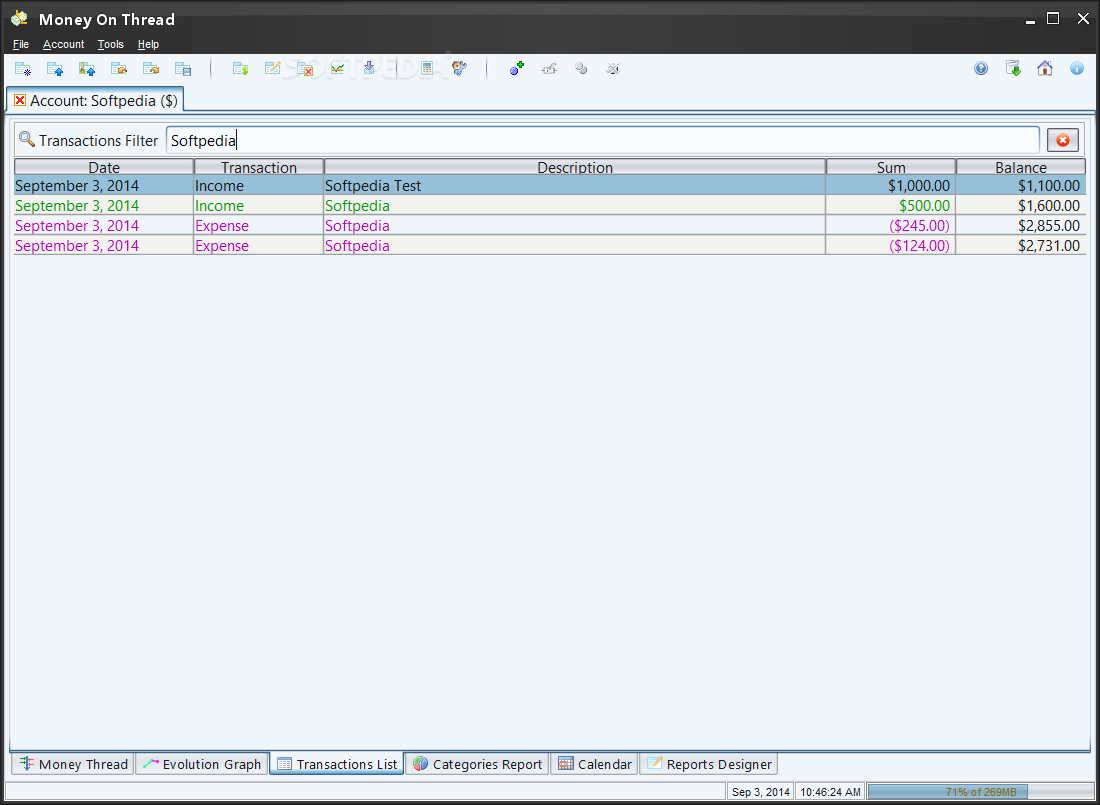Click the green Income transaction cell
Screen dimensions: 1100x805
[x=259, y=206]
